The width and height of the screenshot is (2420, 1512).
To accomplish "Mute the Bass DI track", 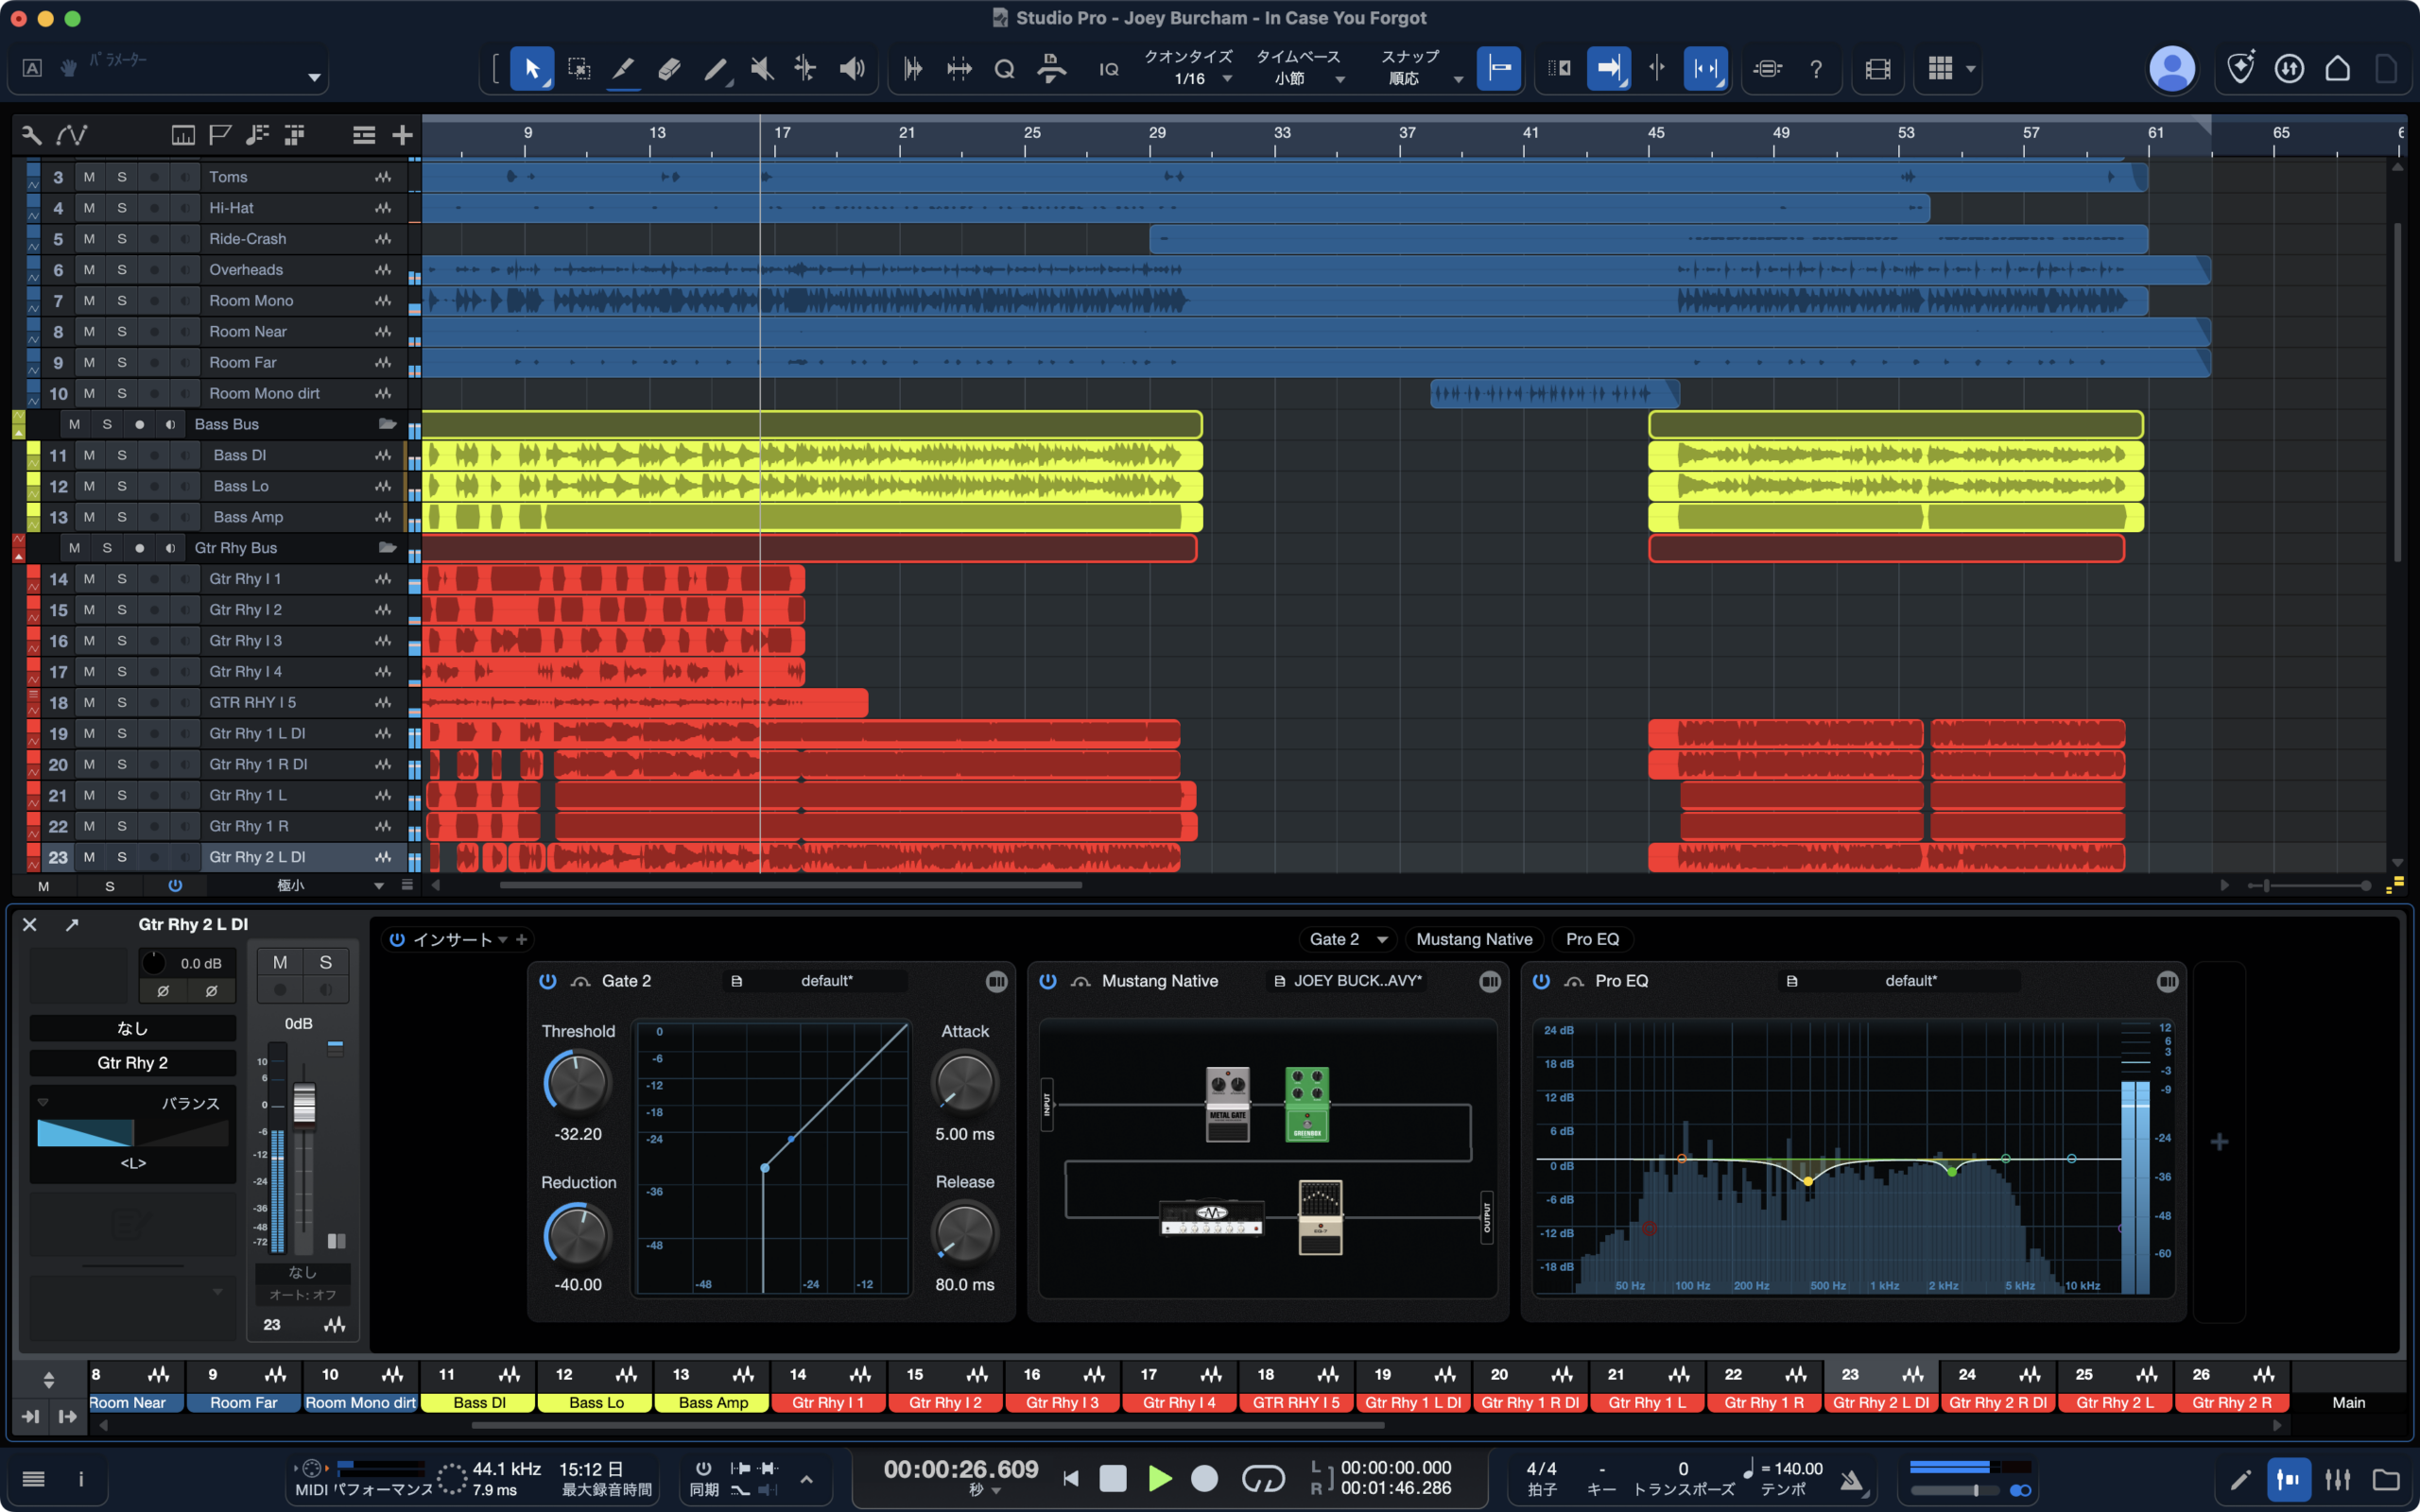I will 89,455.
